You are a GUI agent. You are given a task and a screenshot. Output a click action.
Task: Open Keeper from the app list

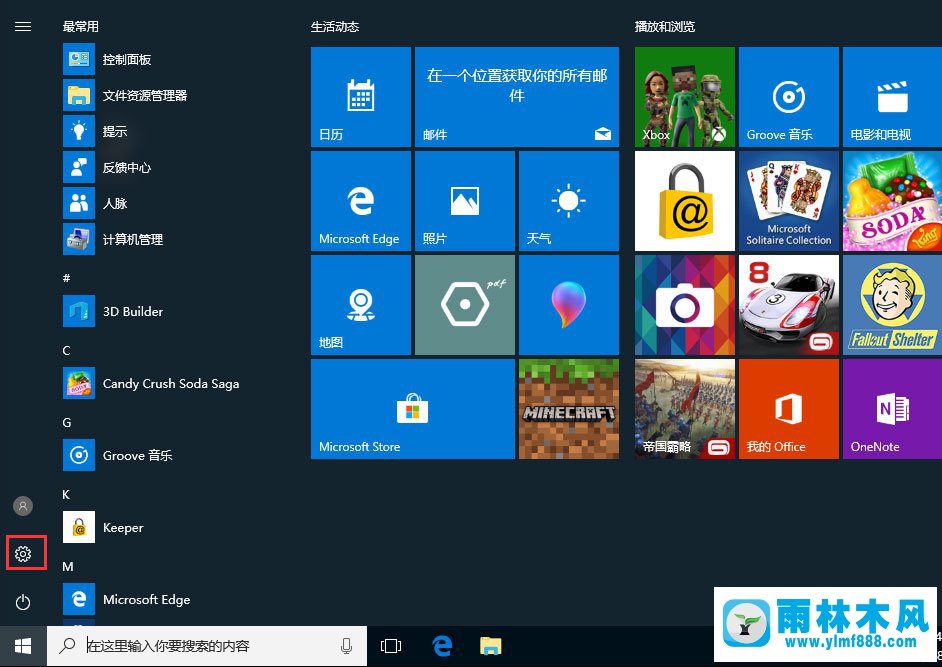pyautogui.click(x=104, y=528)
